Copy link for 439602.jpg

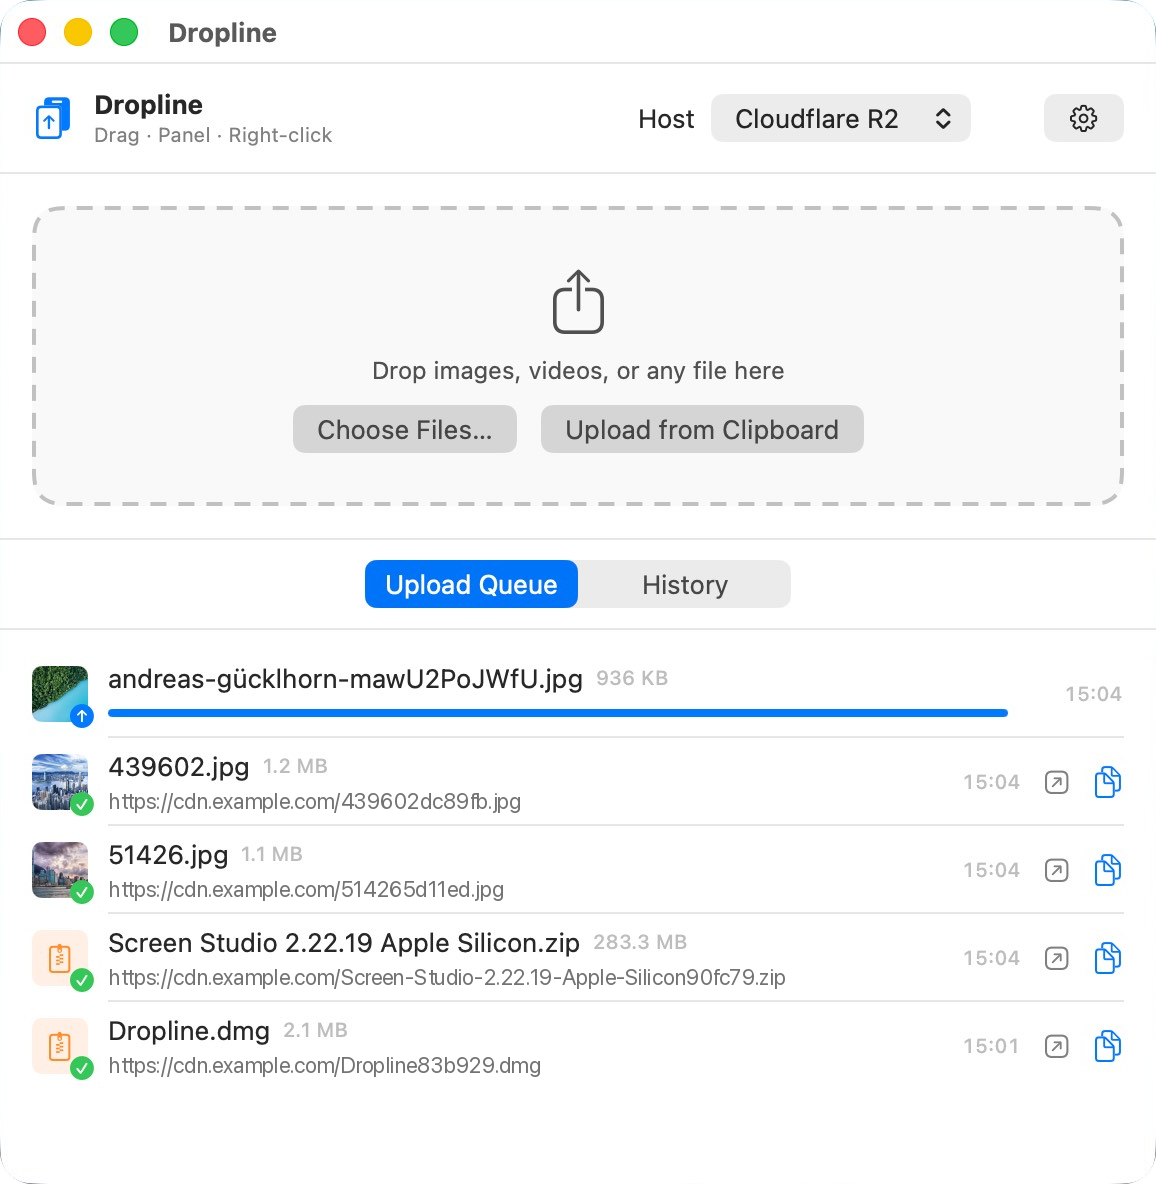[1108, 782]
